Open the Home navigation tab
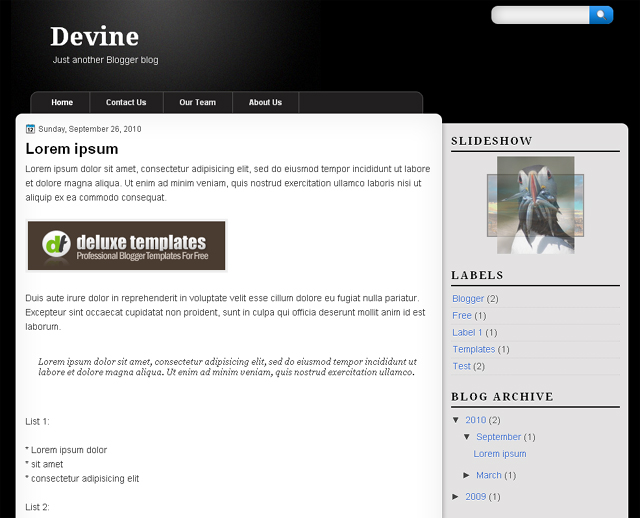The image size is (640, 518). tap(62, 102)
